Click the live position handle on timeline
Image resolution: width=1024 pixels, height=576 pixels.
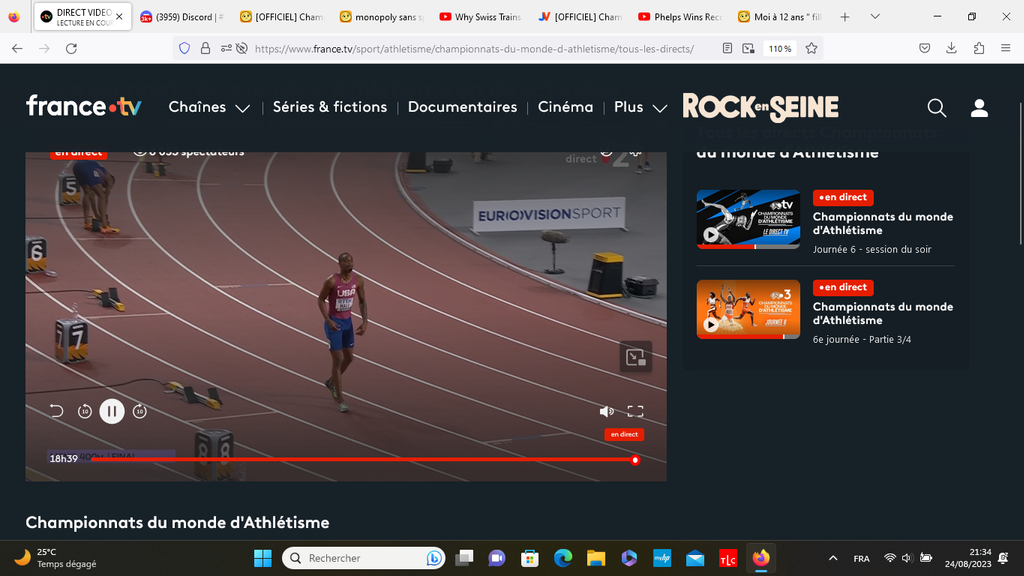[x=635, y=460]
